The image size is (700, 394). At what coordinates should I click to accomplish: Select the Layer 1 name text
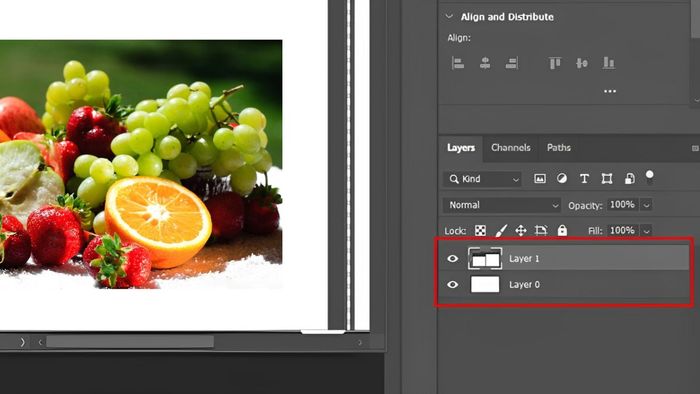pos(524,258)
